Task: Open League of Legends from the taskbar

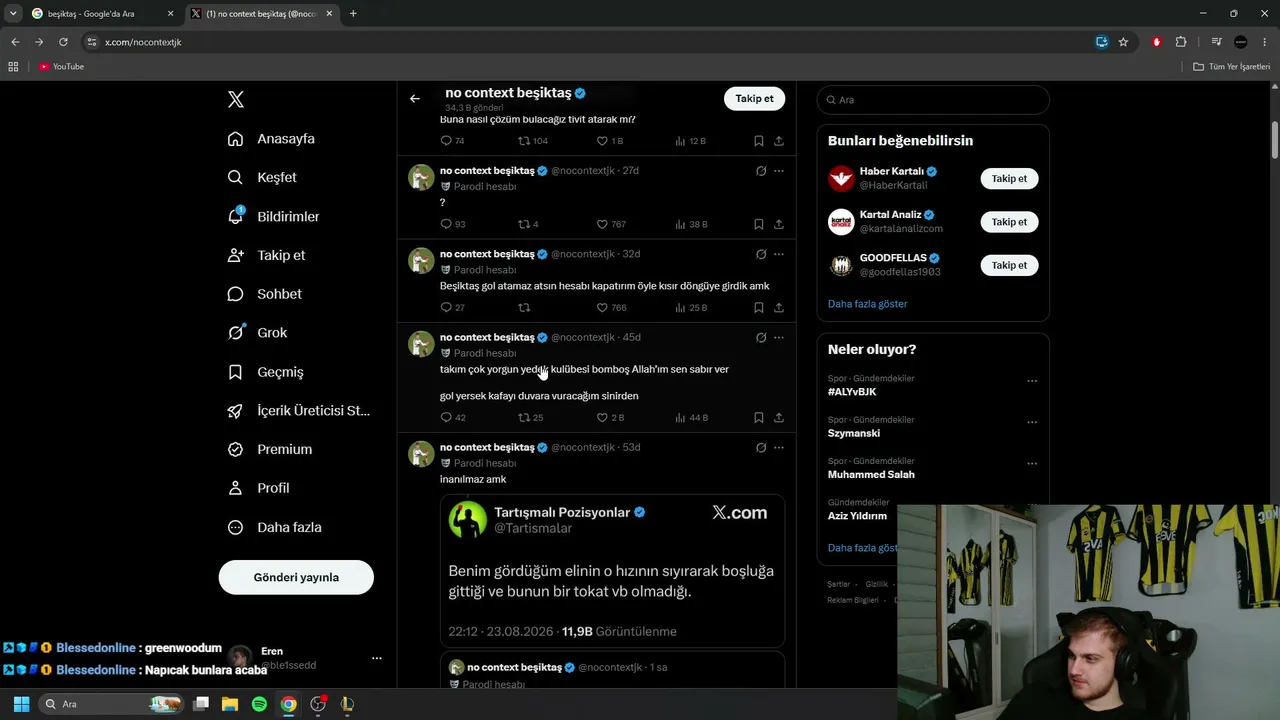Action: (x=347, y=704)
